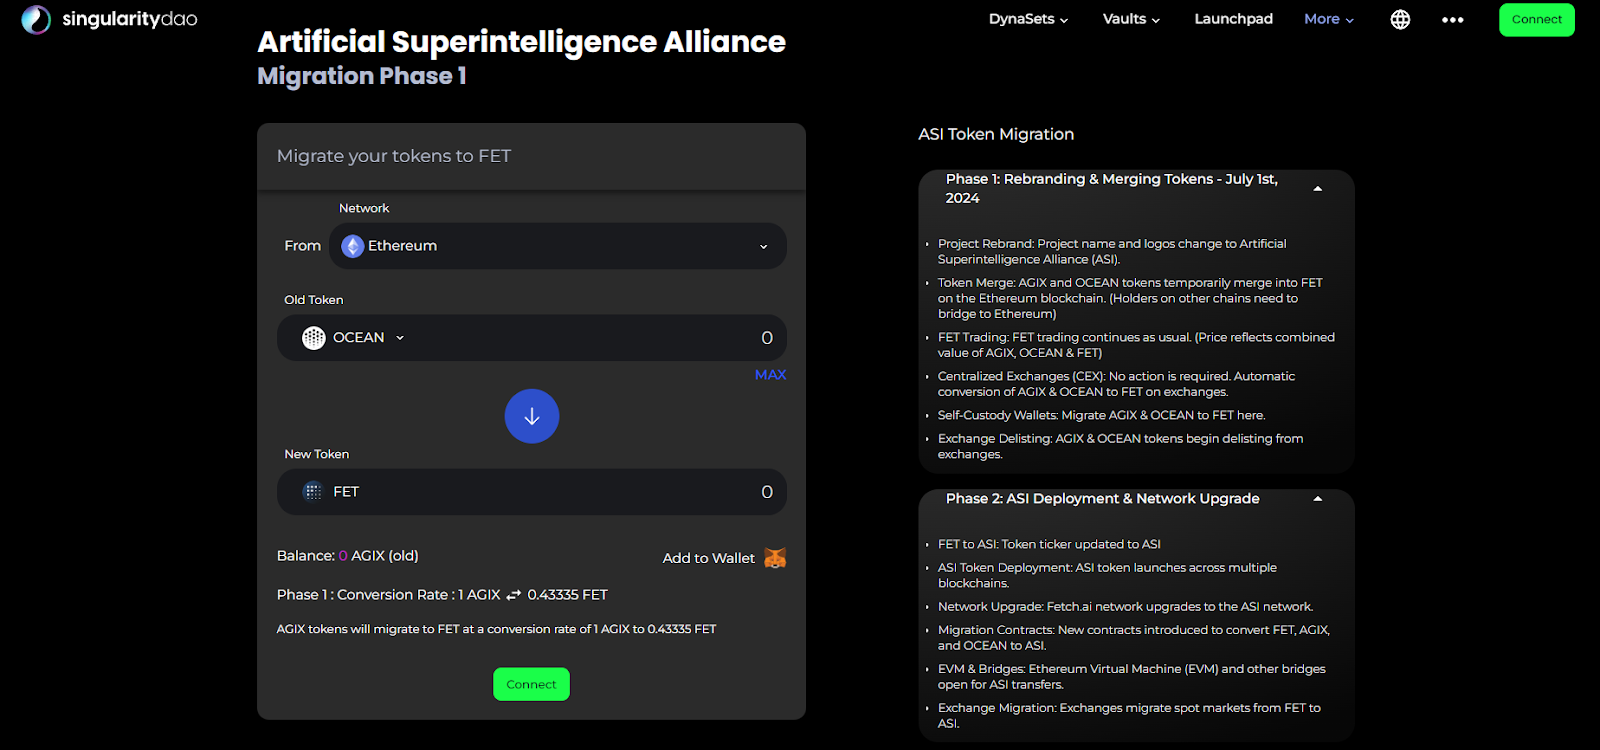Image resolution: width=1600 pixels, height=750 pixels.
Task: Click the blue down-arrow swap button
Action: pos(532,416)
